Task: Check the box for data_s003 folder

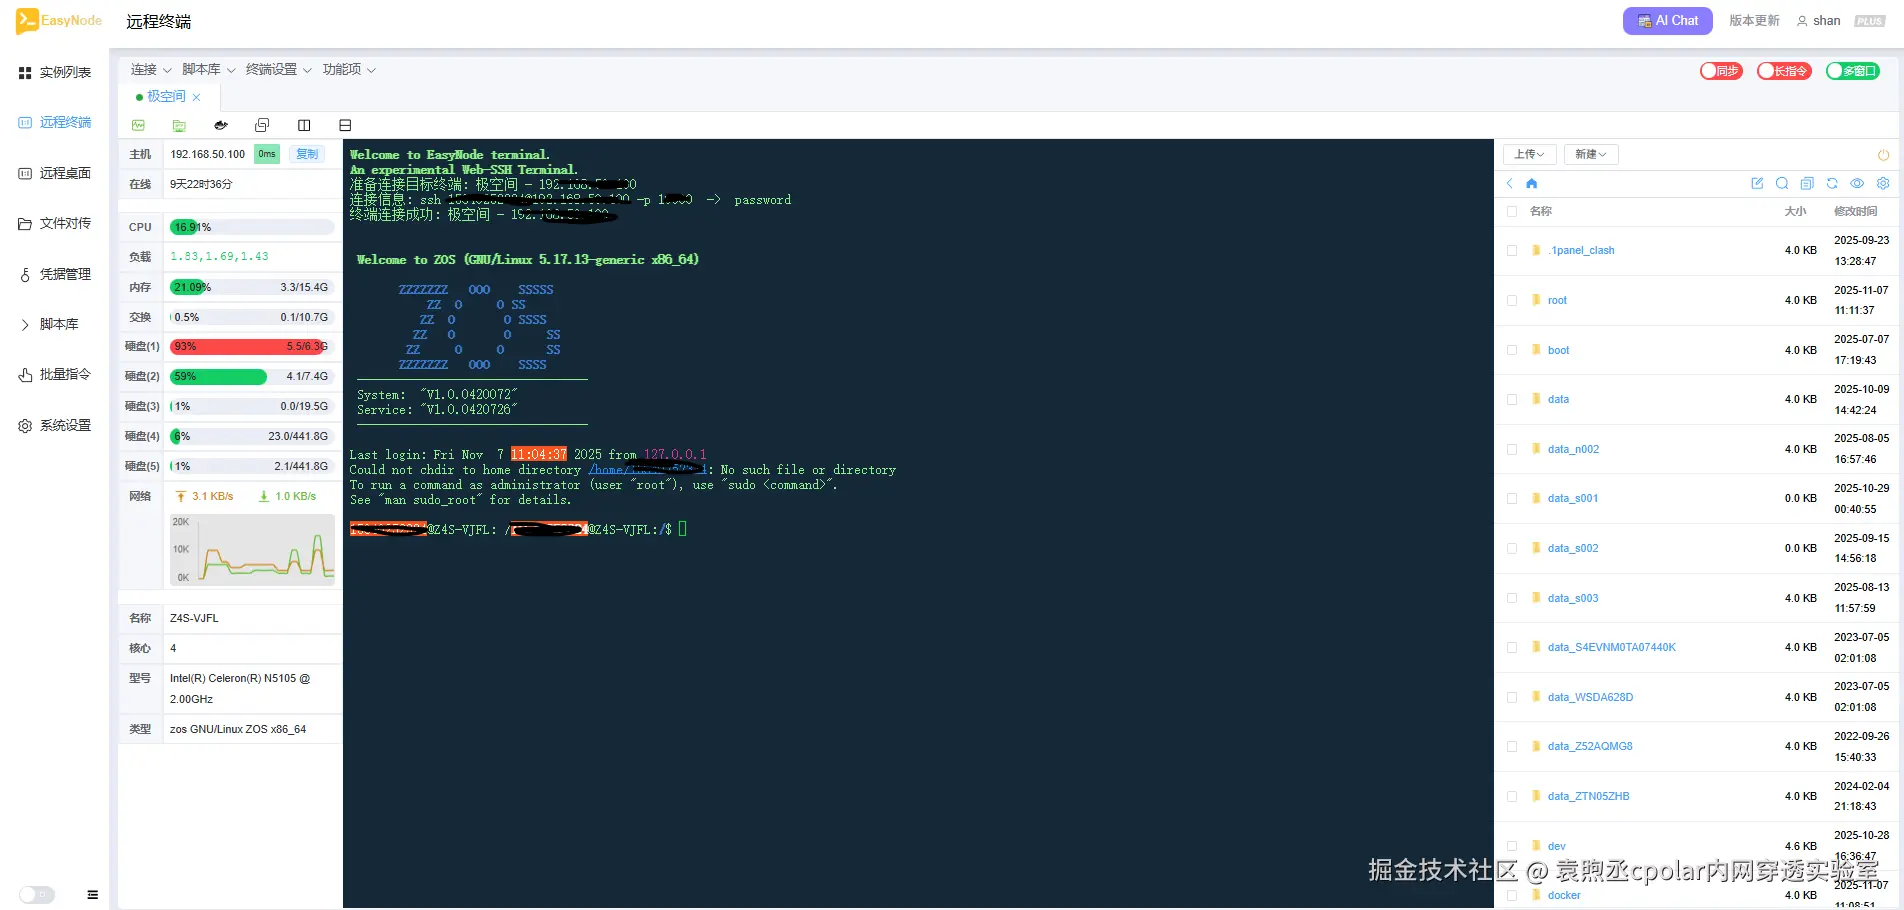Action: click(1512, 598)
